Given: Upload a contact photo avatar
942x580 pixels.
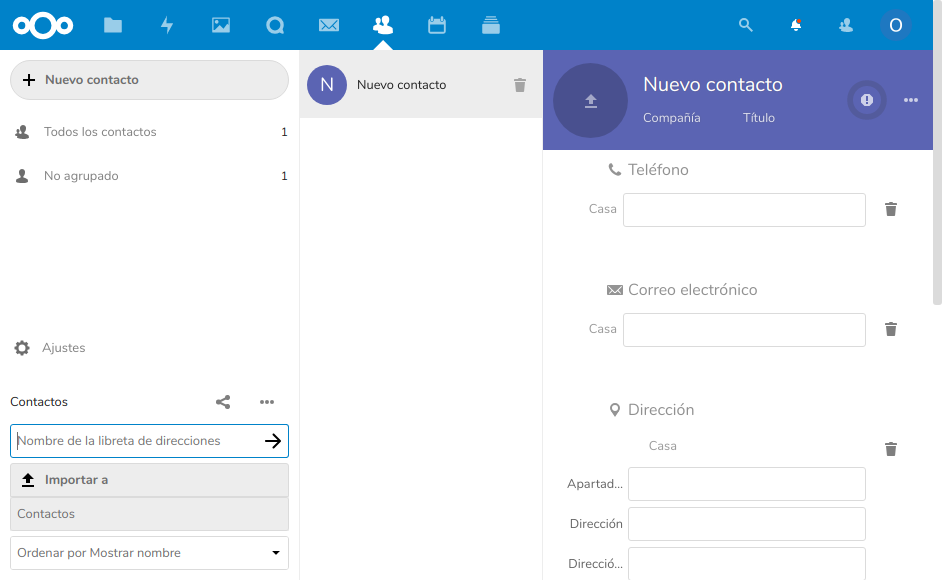Looking at the screenshot, I should (591, 100).
